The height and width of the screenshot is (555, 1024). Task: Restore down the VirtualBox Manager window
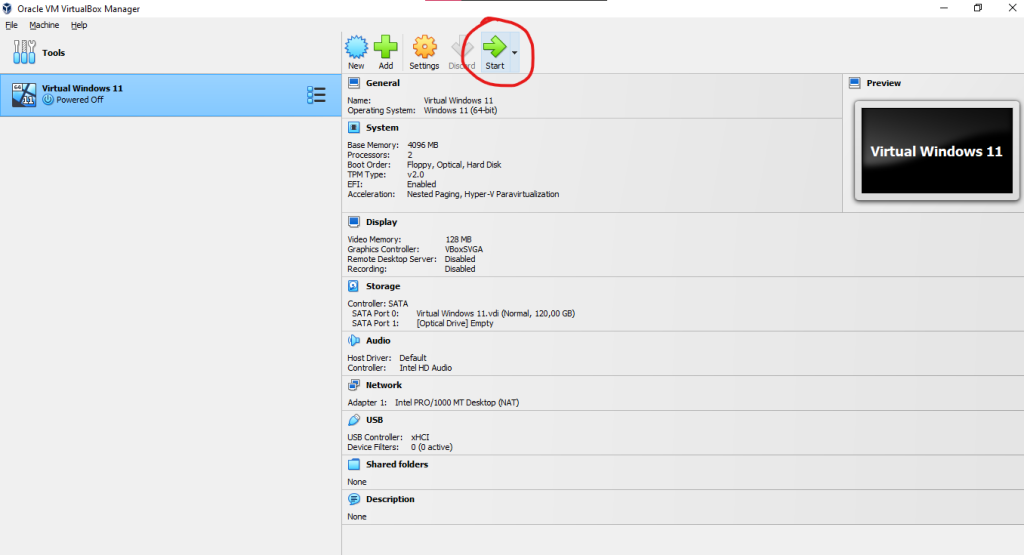(x=978, y=8)
